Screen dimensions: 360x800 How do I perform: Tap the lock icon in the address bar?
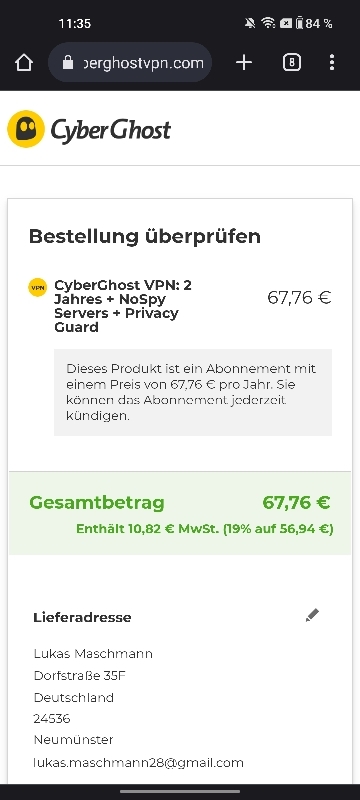coord(68,63)
